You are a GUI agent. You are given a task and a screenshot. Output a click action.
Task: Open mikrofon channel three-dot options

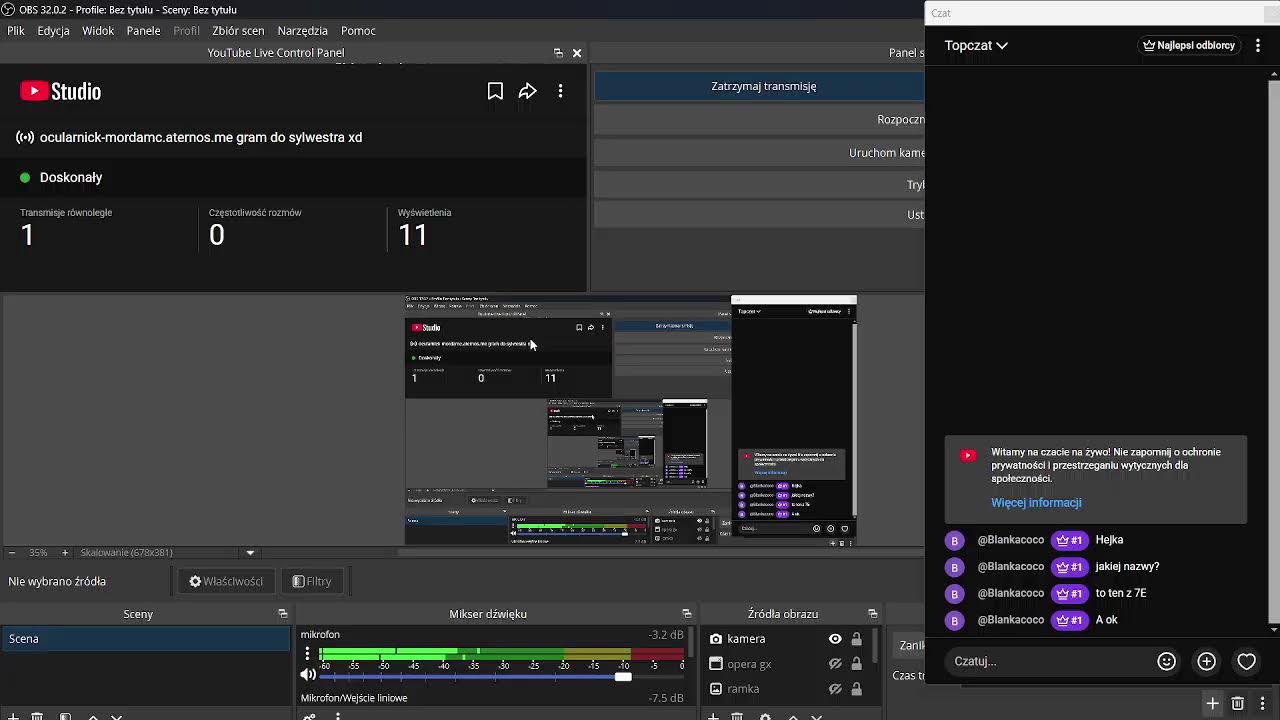tap(307, 653)
